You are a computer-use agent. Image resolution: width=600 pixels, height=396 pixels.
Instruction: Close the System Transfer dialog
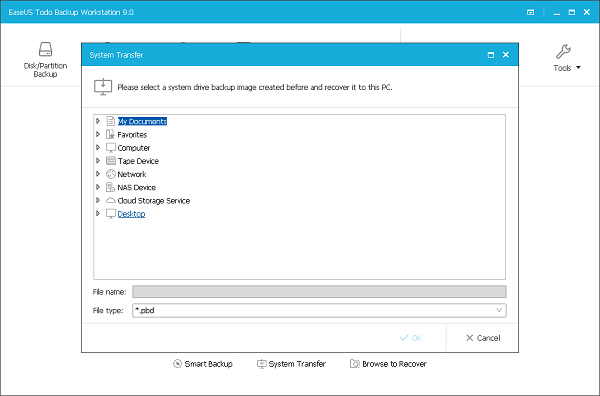click(506, 55)
